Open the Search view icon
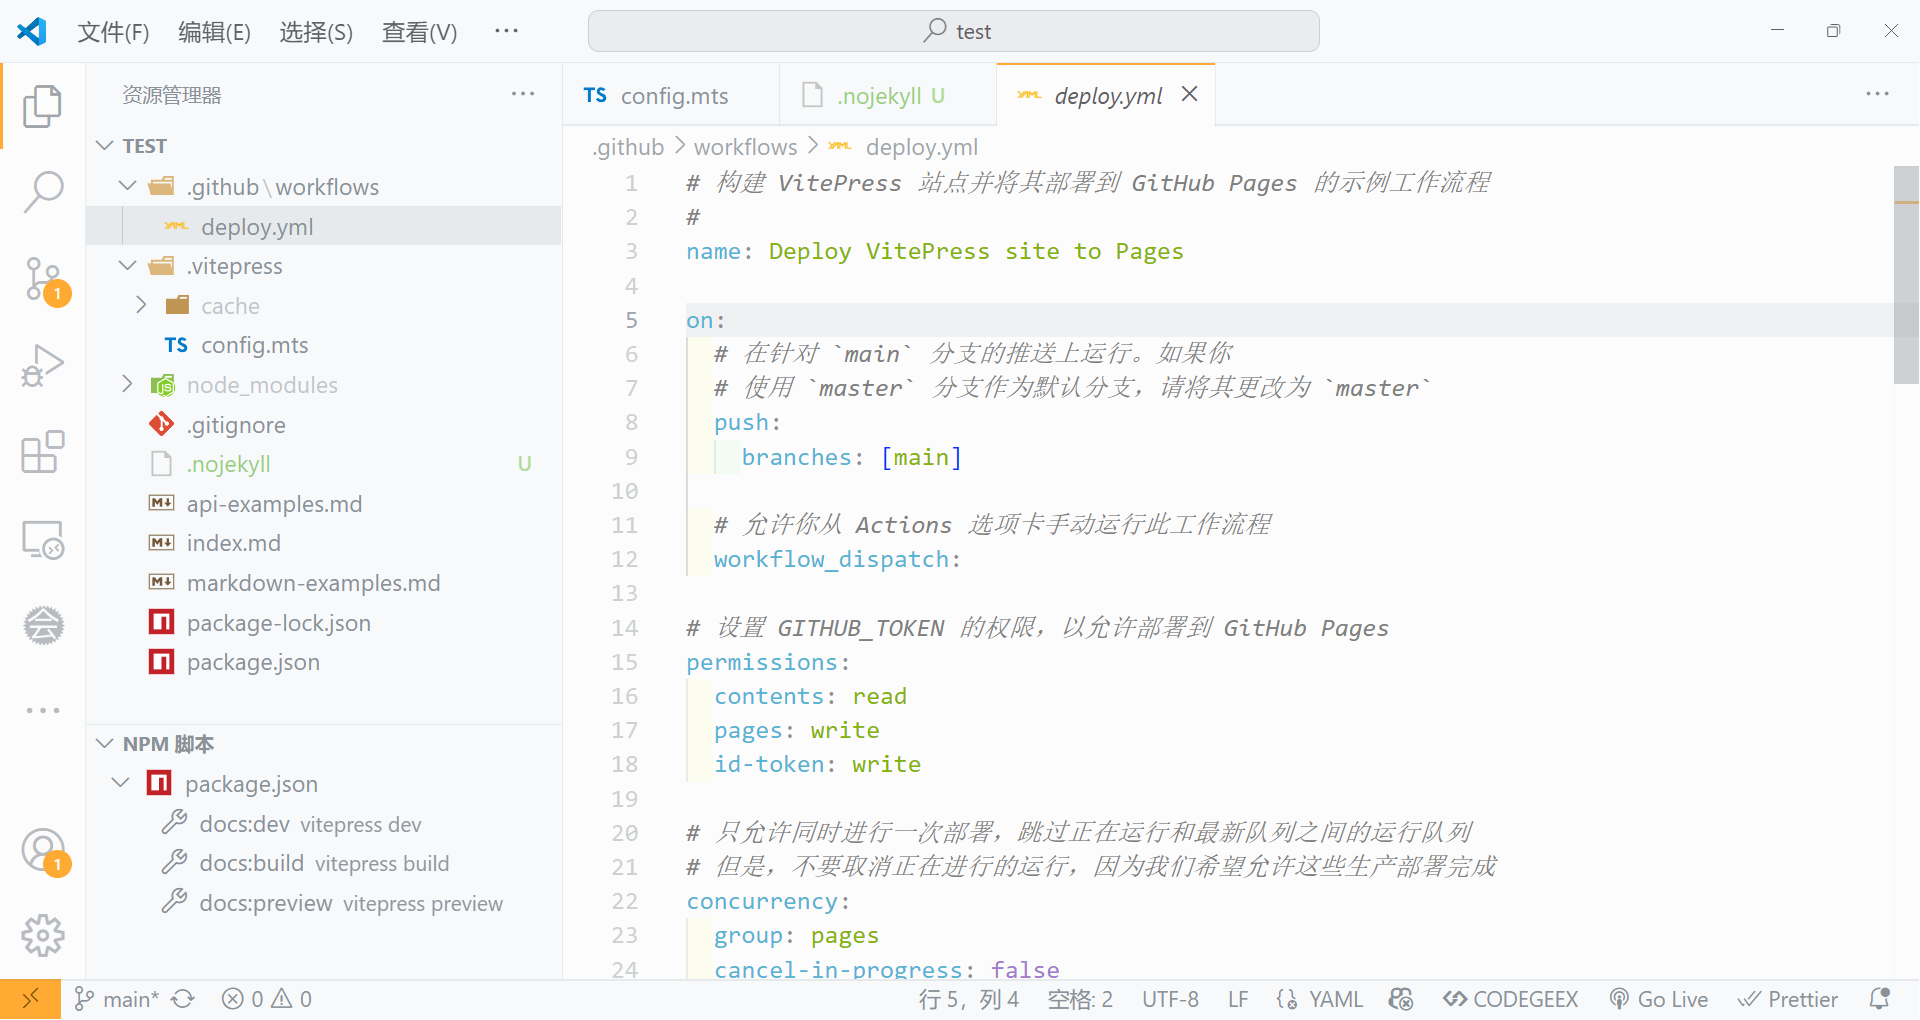 [x=42, y=191]
